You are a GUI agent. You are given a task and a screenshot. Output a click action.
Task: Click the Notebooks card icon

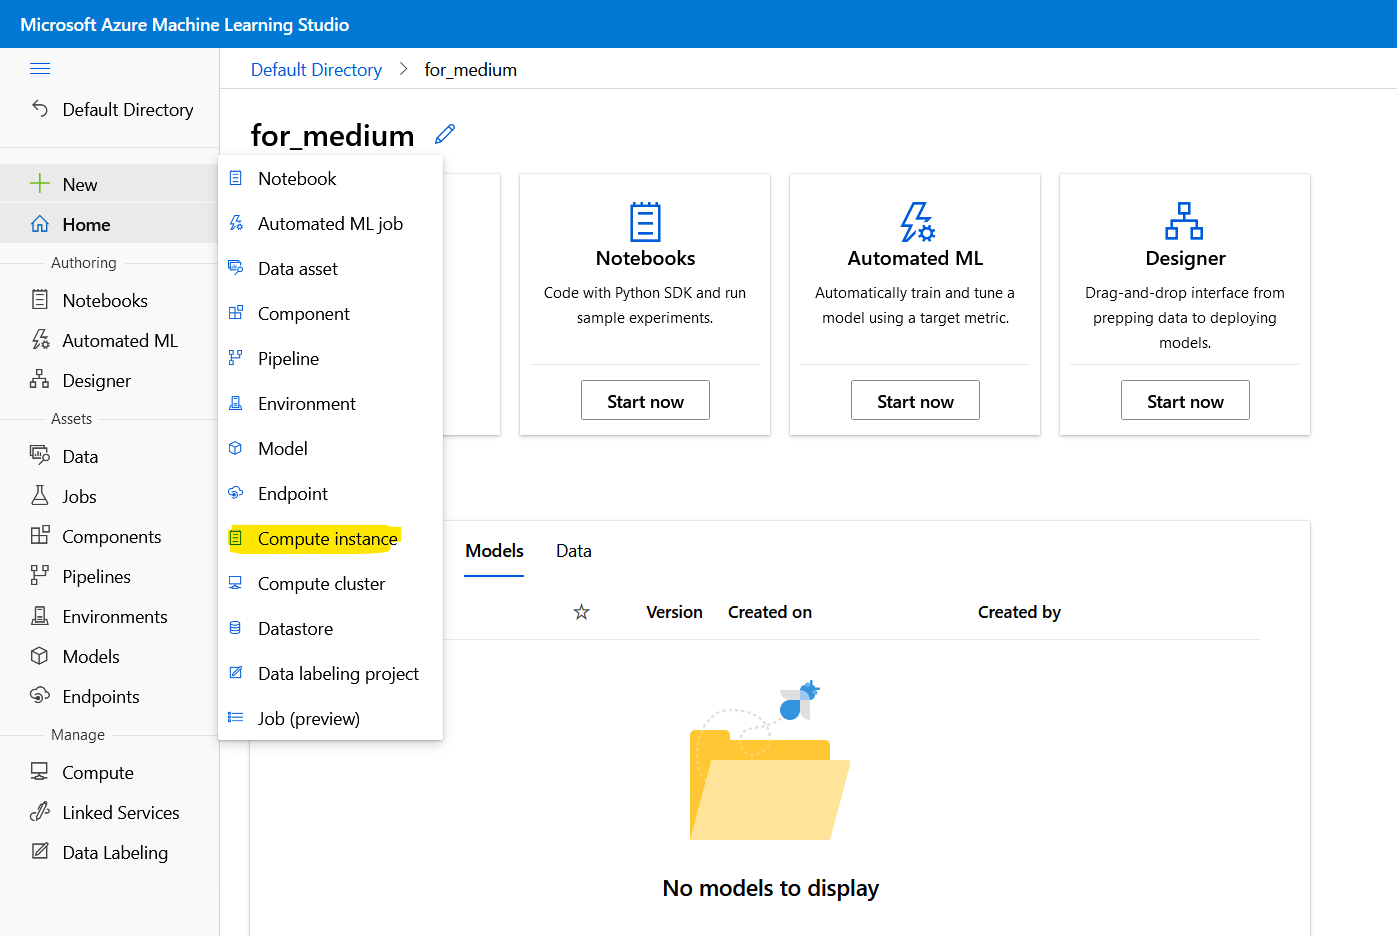(645, 221)
